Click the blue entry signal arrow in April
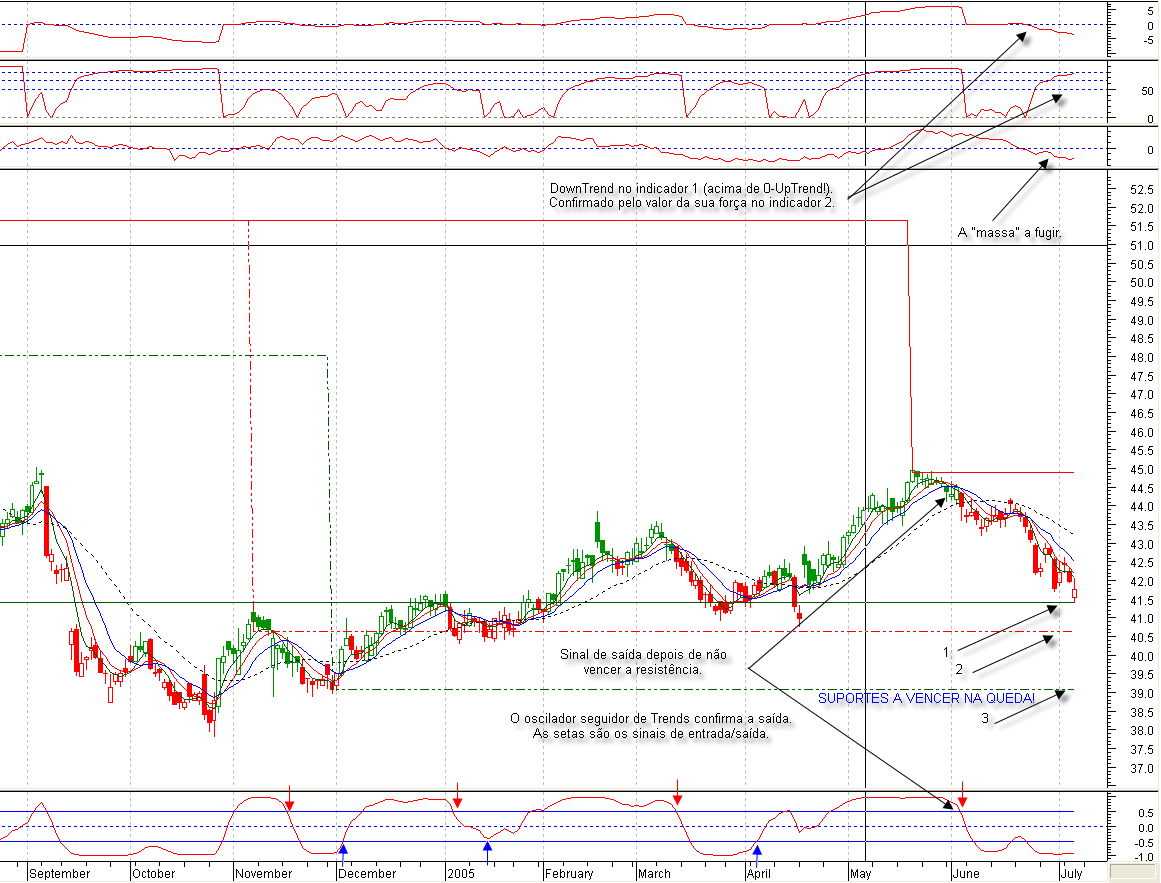This screenshot has height=883, width=1161. point(757,855)
